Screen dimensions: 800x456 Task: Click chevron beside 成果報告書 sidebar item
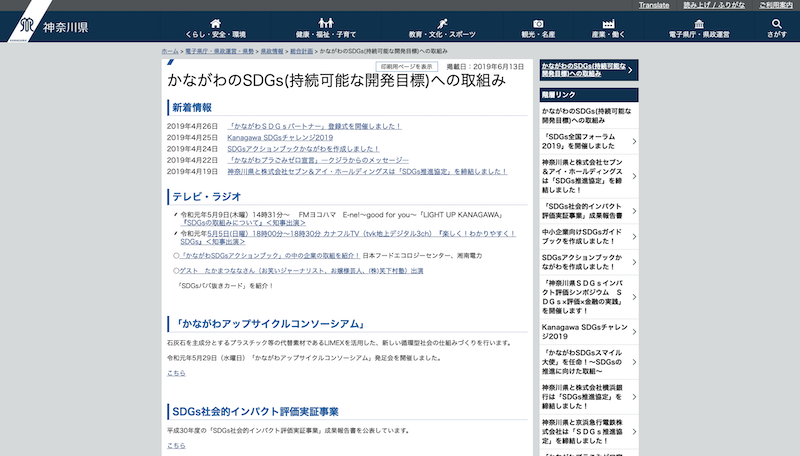[x=634, y=211]
